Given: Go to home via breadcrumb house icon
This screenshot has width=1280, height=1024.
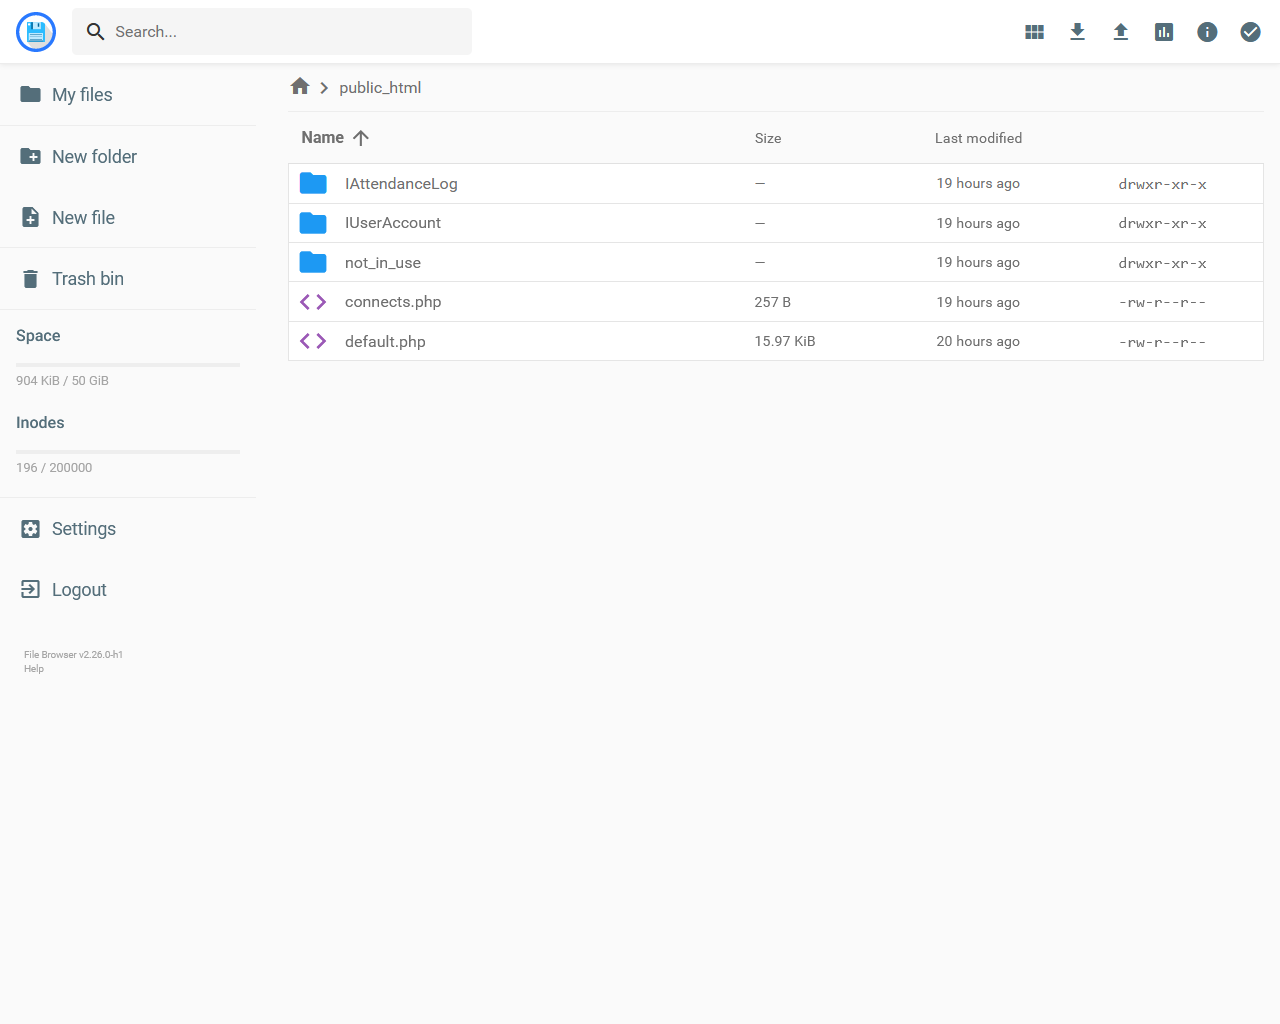Looking at the screenshot, I should coord(300,87).
